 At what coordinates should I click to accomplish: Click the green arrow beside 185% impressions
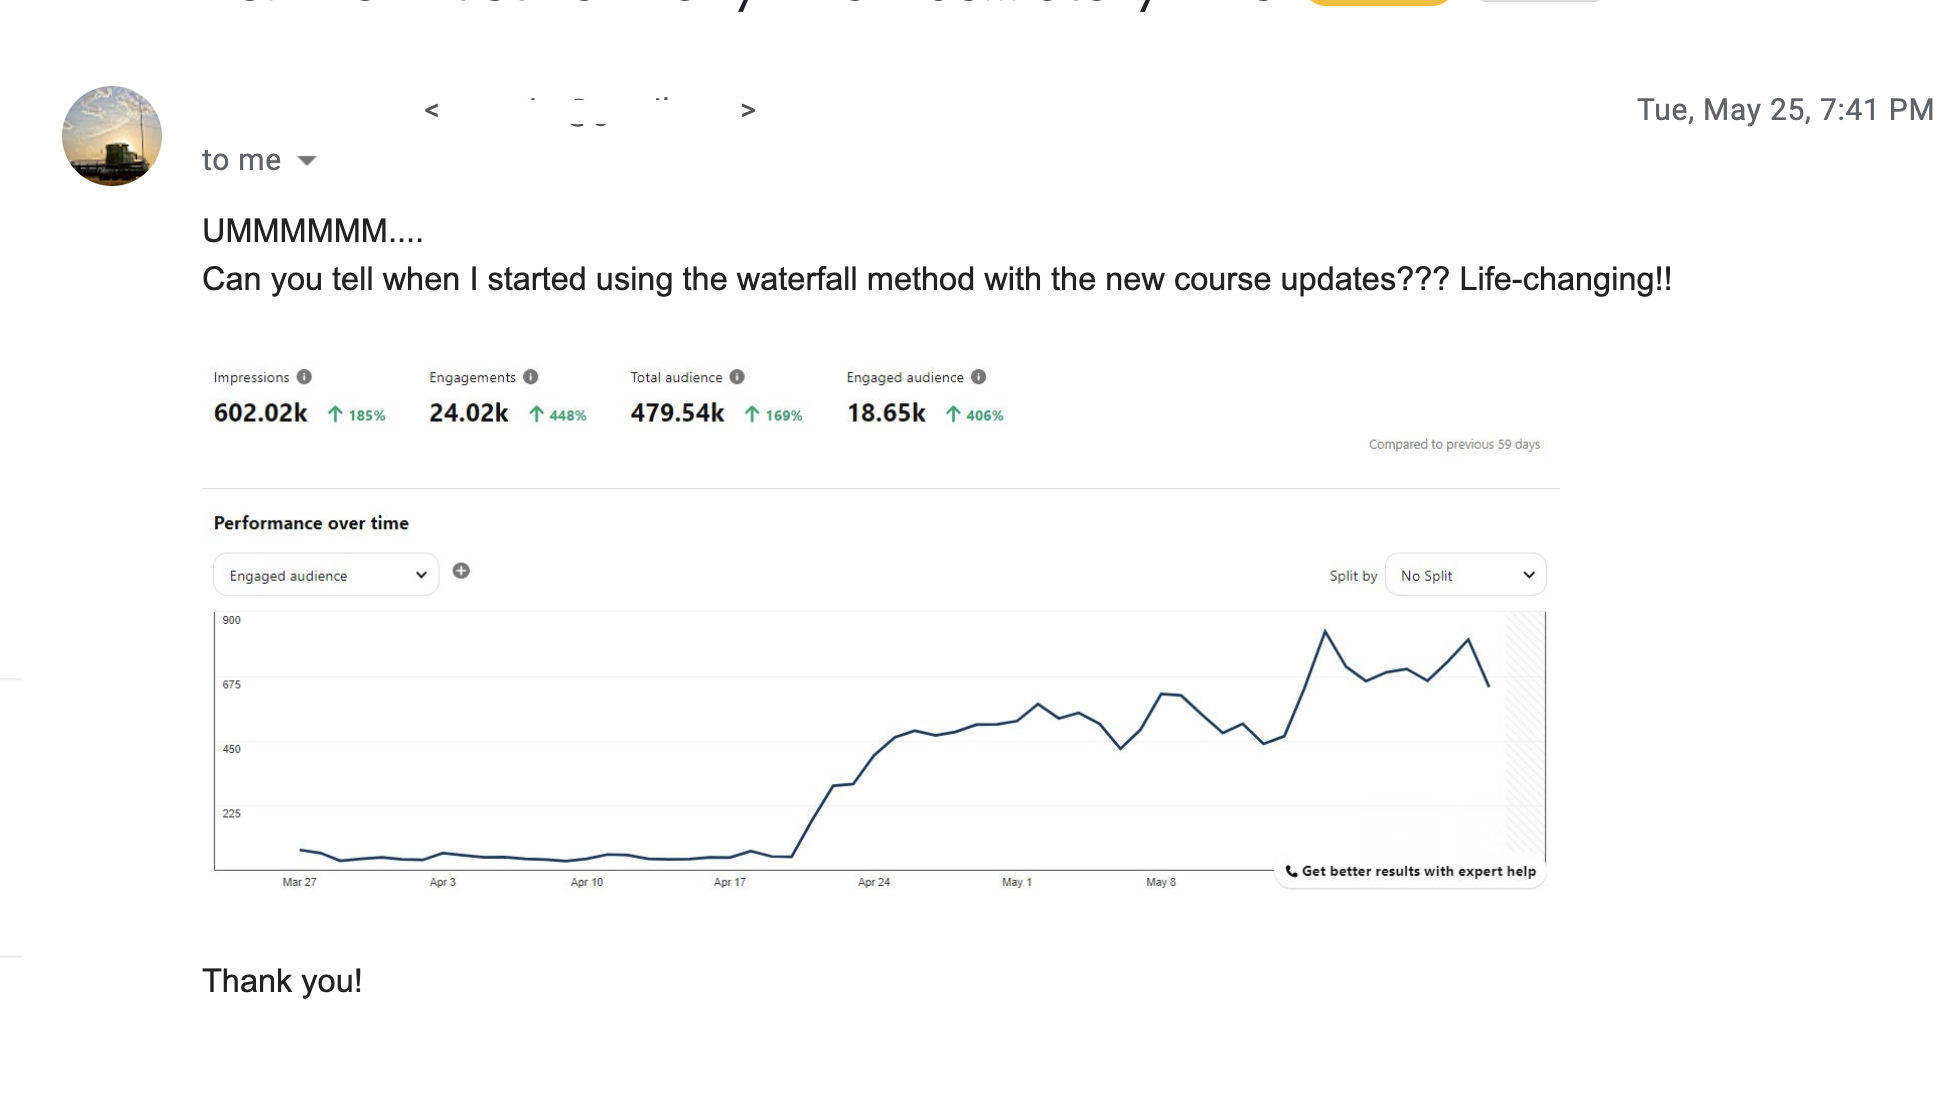(x=336, y=415)
